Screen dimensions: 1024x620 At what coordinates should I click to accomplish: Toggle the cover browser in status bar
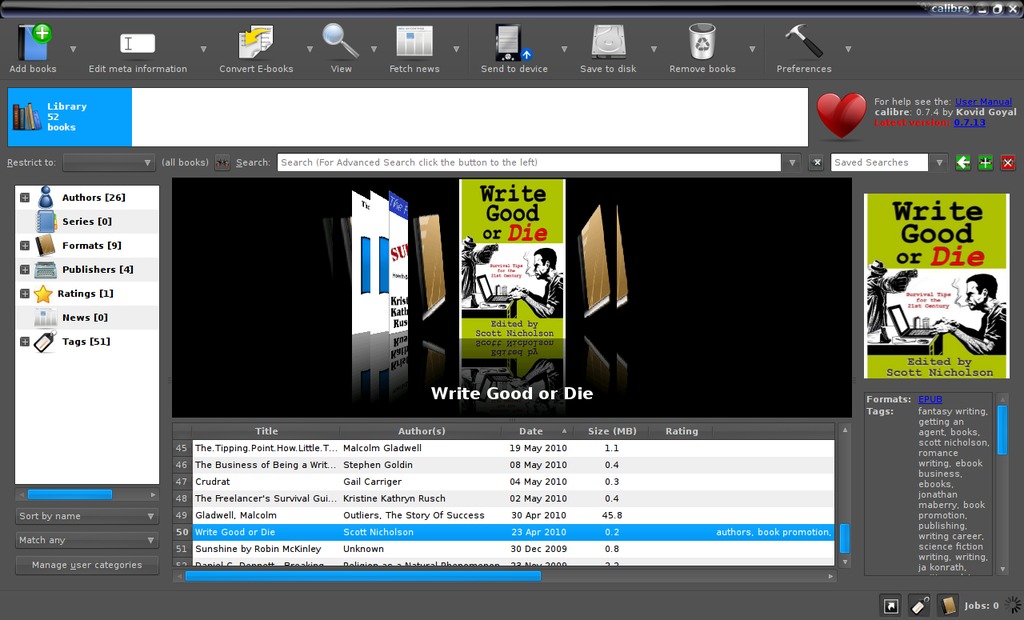(890, 605)
